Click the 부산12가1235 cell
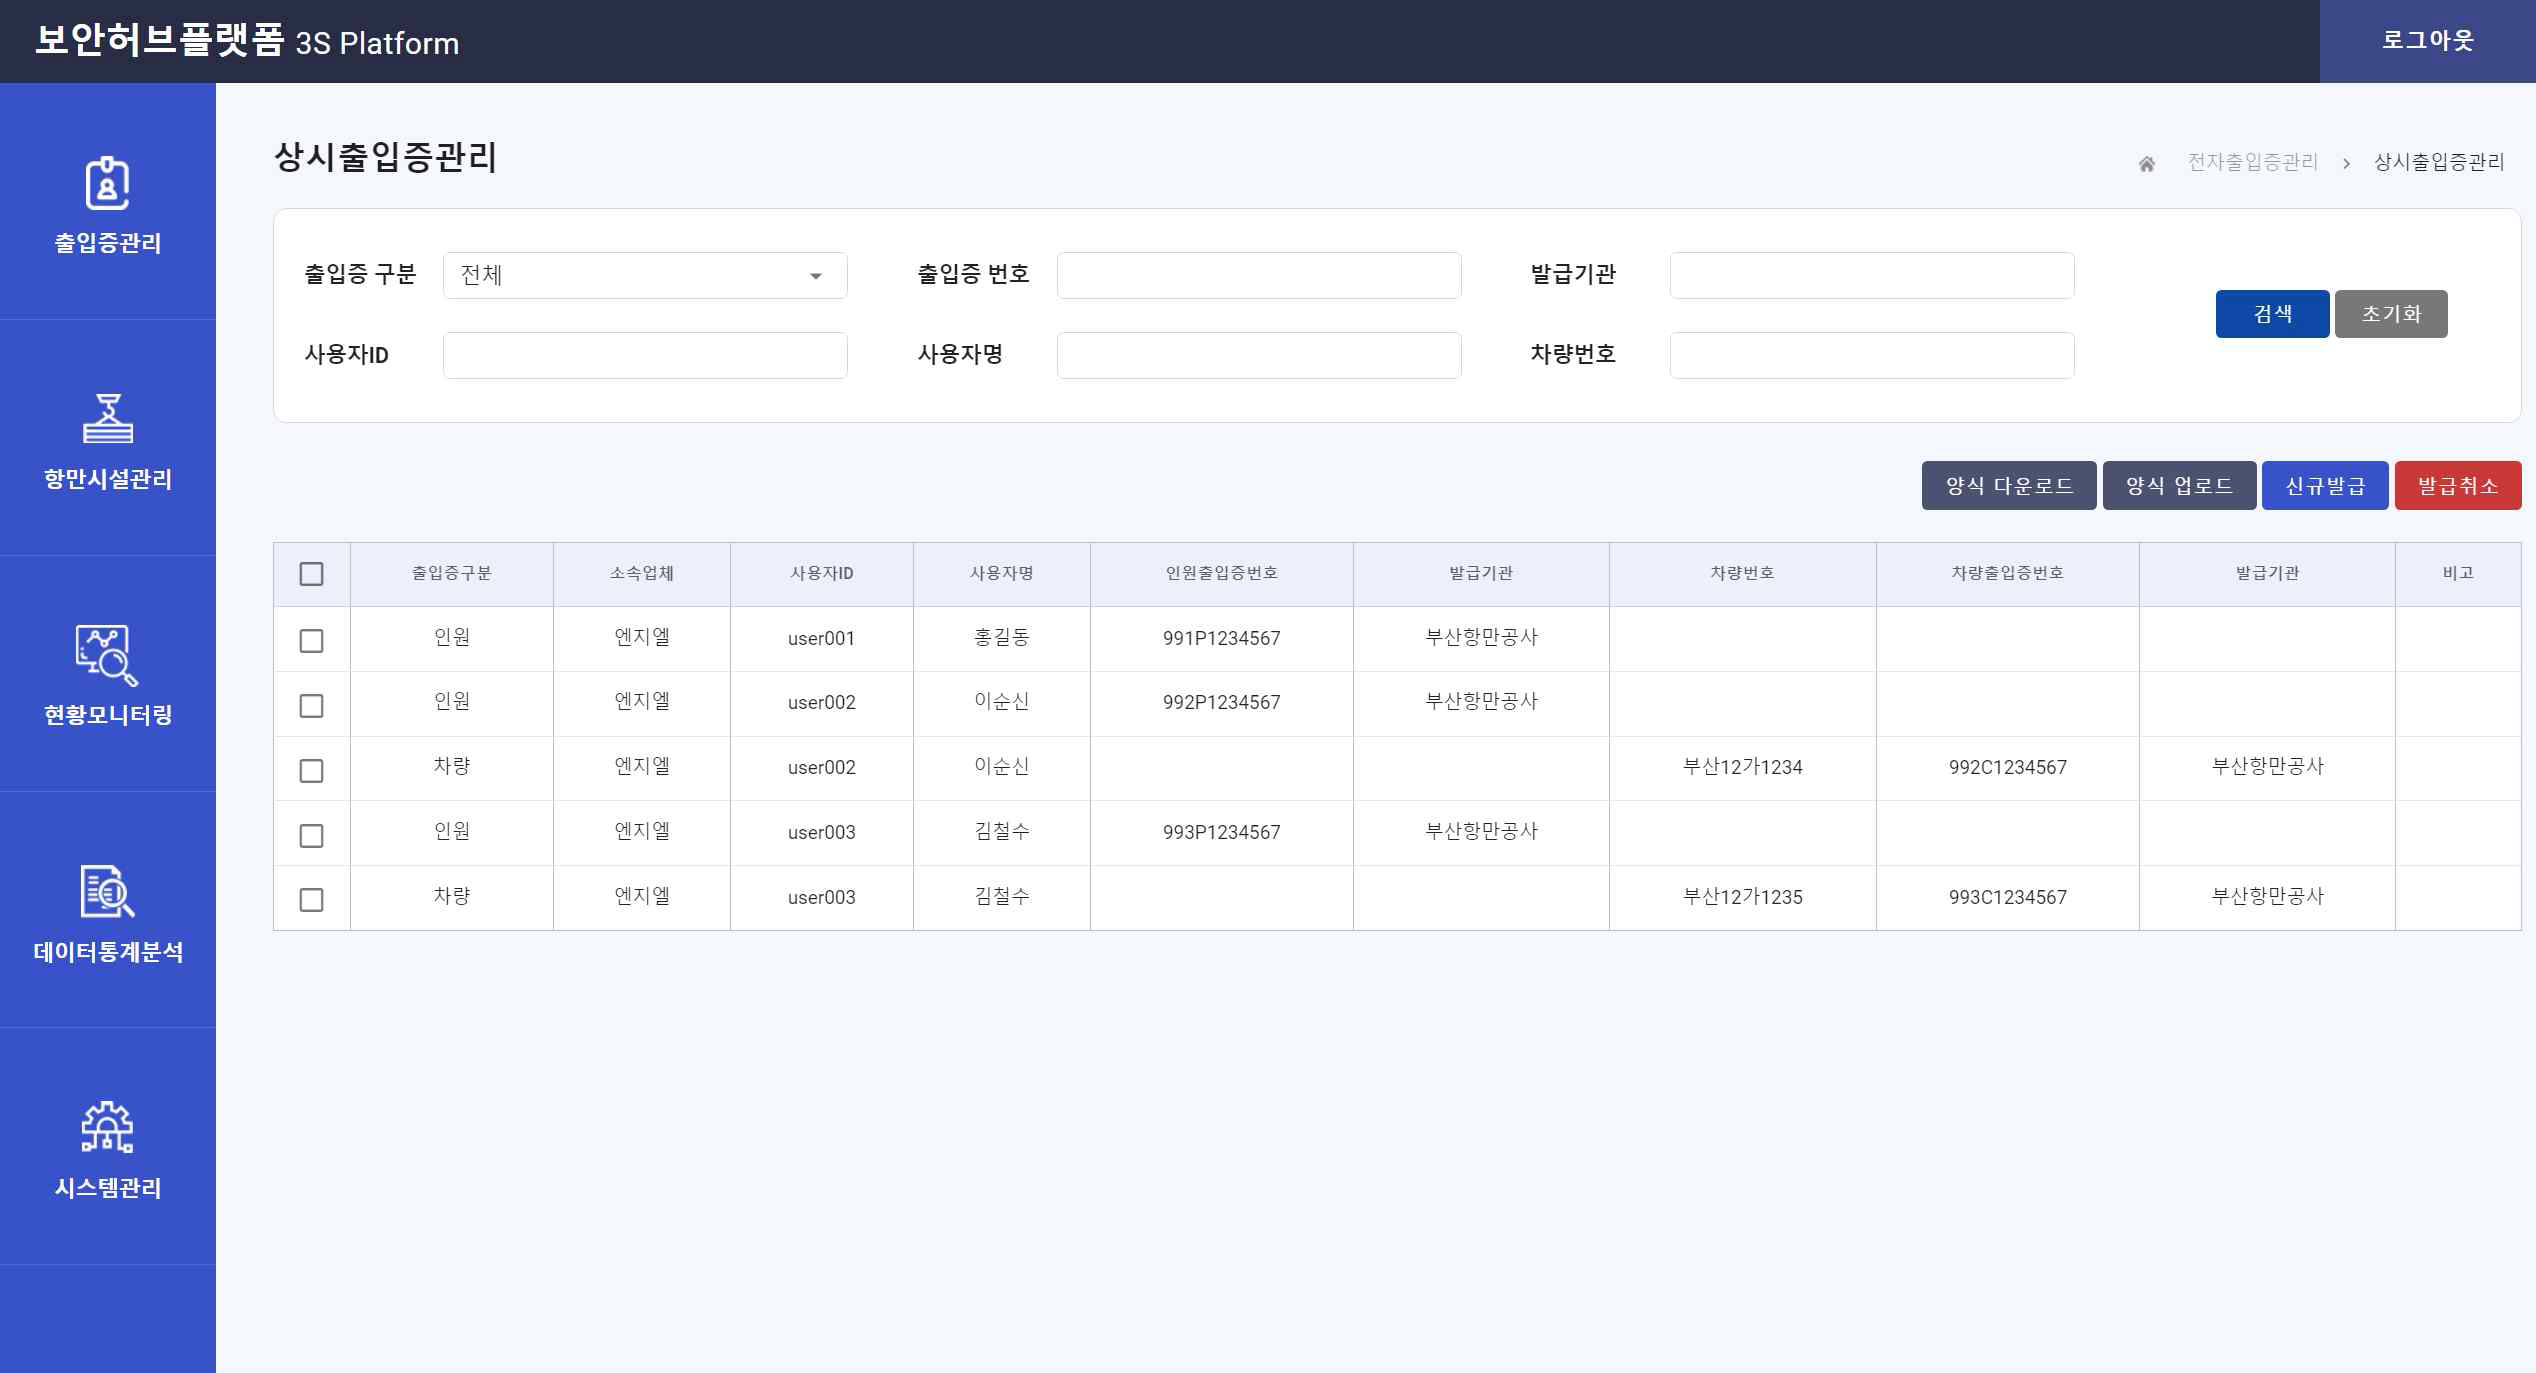Viewport: 2536px width, 1373px height. (x=1743, y=898)
